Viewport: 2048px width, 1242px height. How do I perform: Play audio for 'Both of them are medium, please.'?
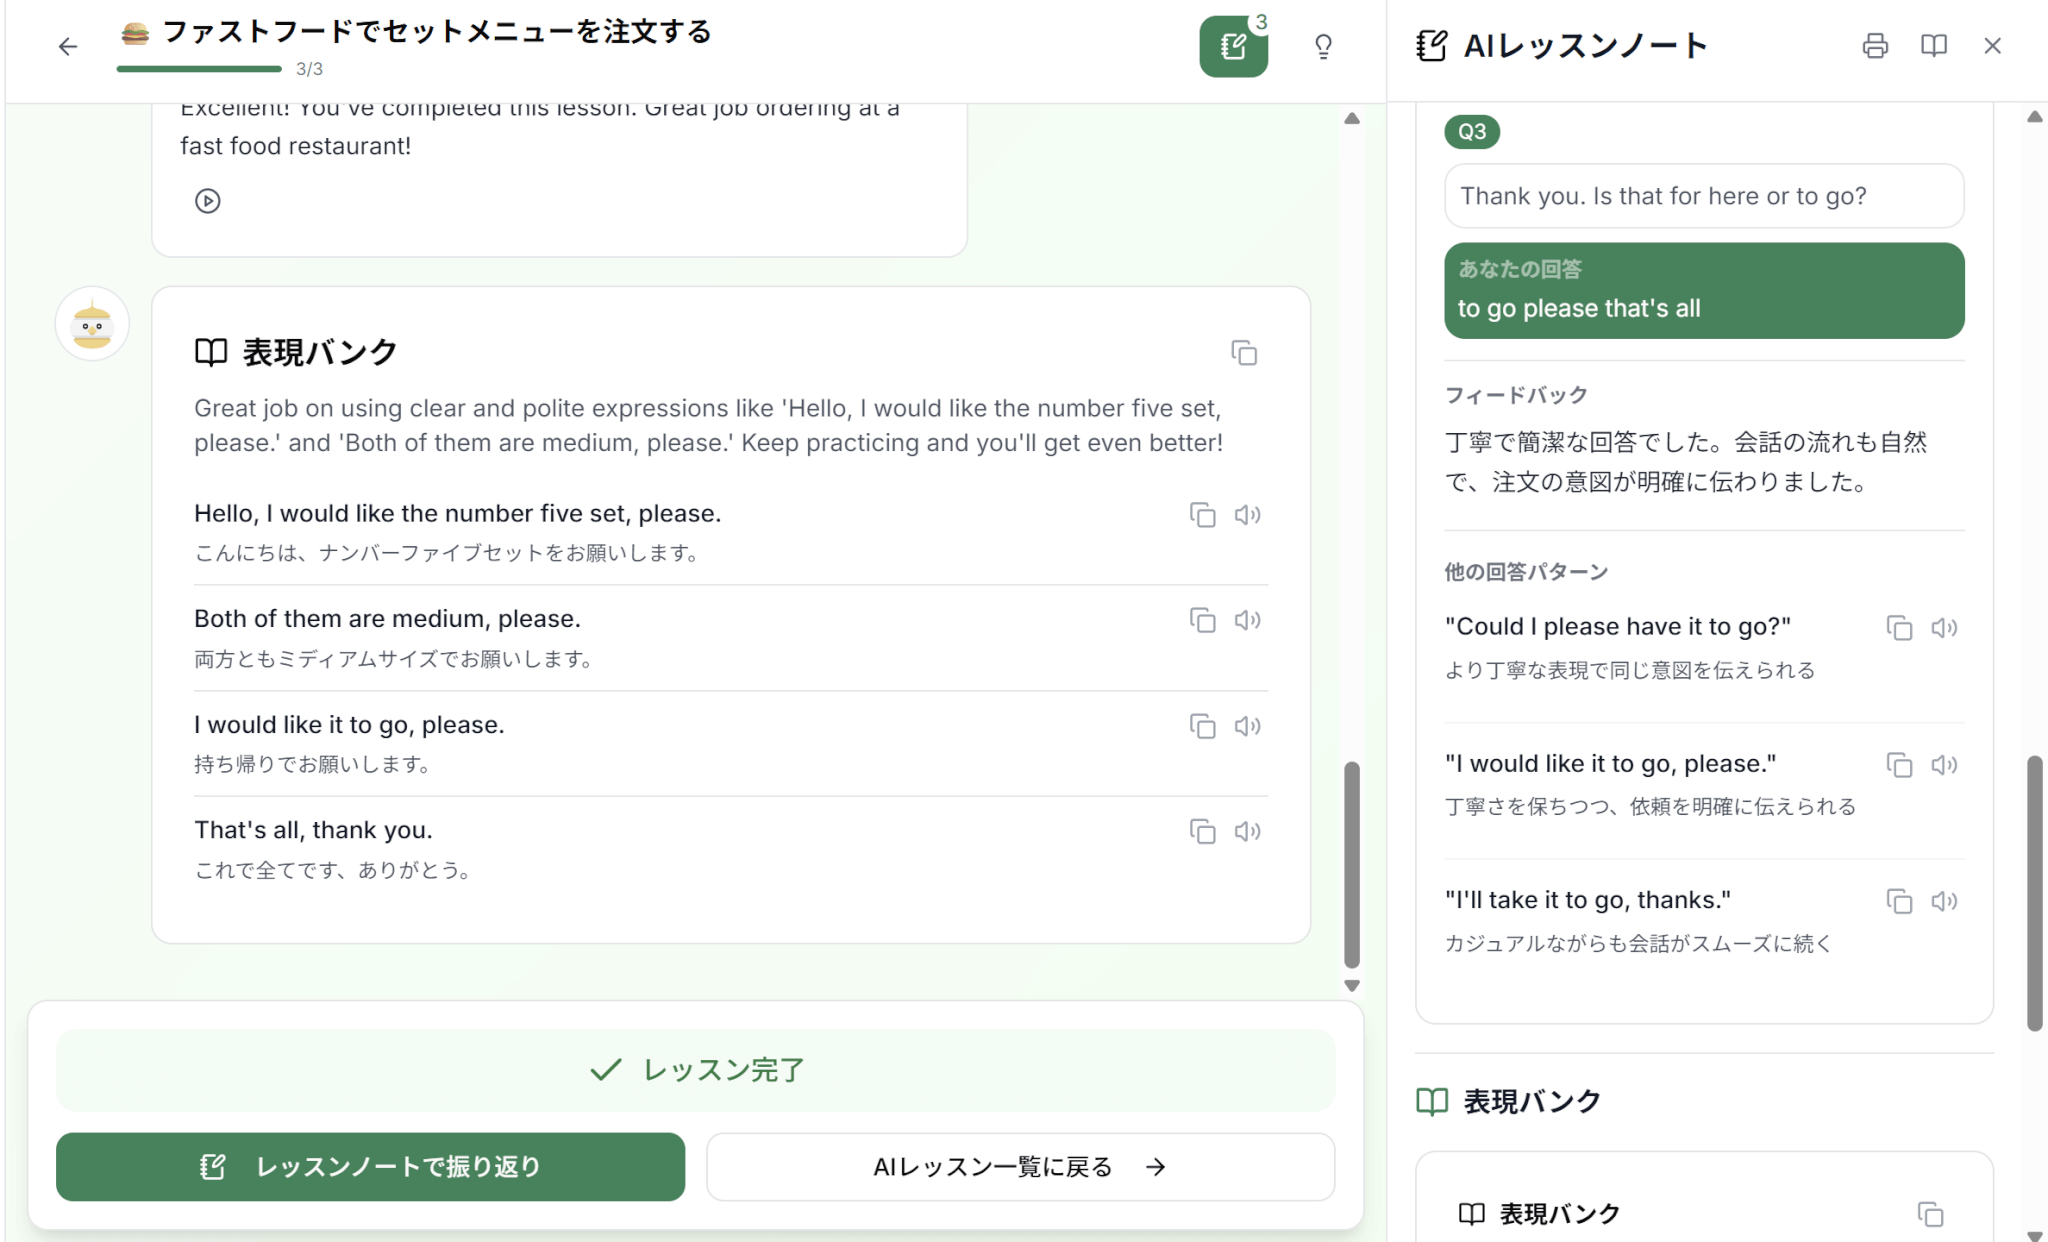[x=1246, y=620]
